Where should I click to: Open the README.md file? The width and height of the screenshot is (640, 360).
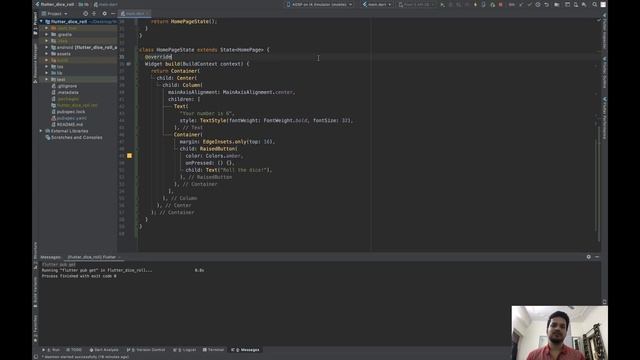click(x=67, y=124)
